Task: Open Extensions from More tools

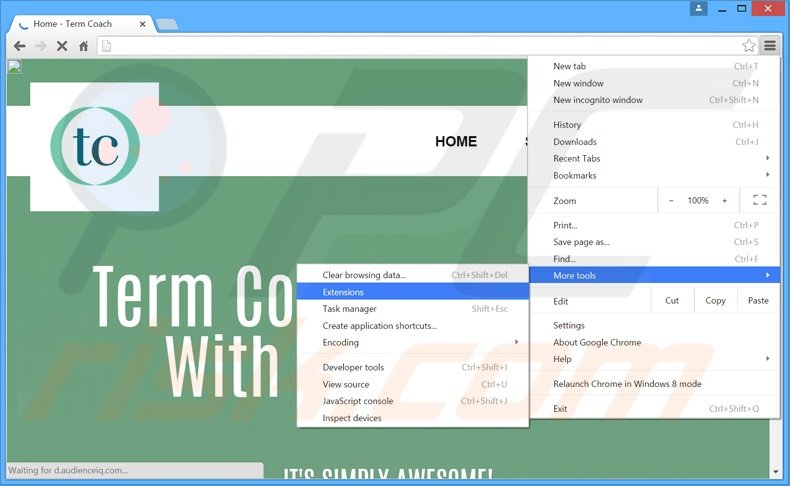Action: [x=413, y=292]
